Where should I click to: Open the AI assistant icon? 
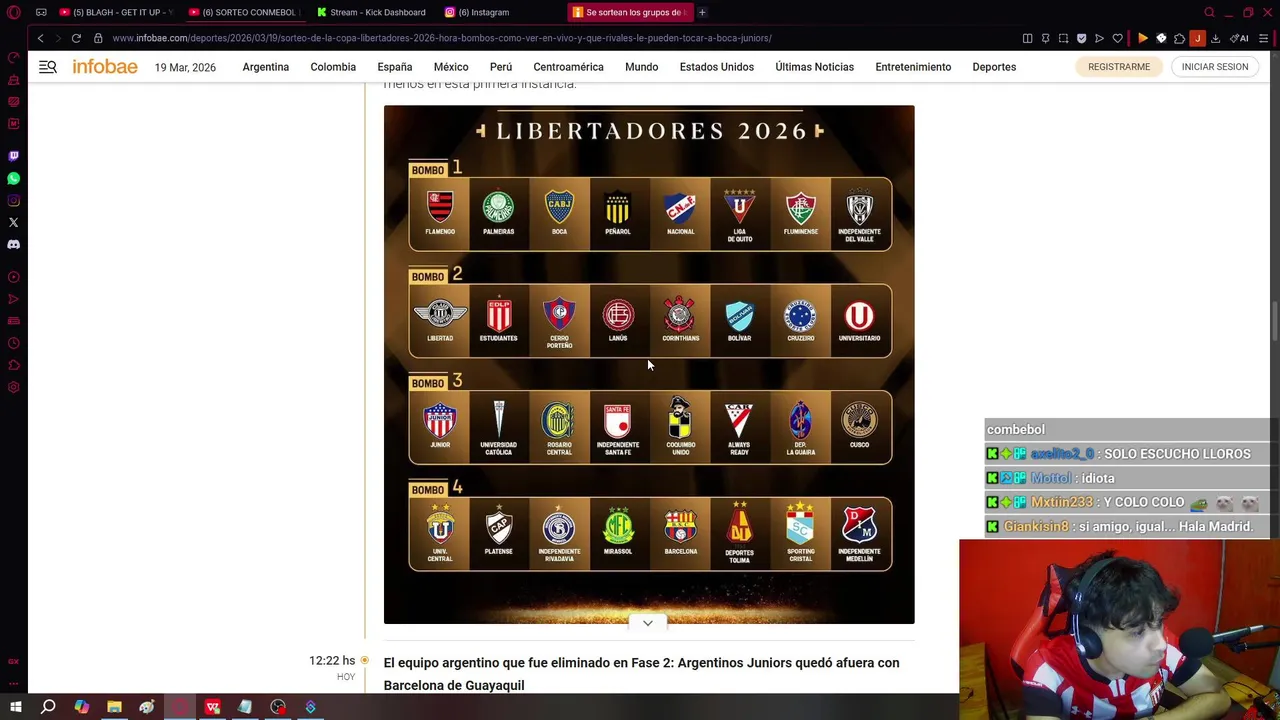coord(1239,38)
